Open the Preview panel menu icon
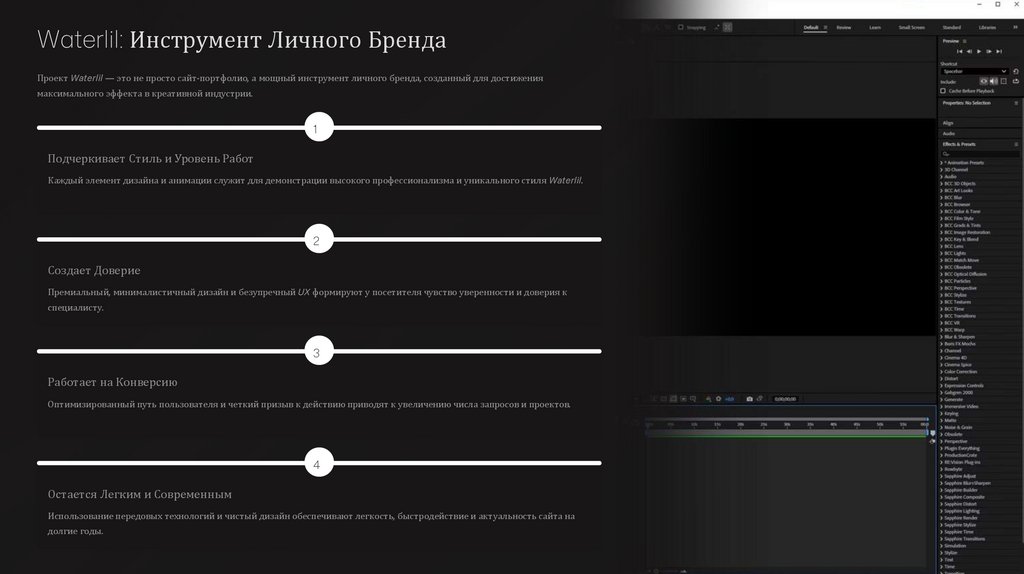This screenshot has width=1024, height=574. (x=965, y=41)
